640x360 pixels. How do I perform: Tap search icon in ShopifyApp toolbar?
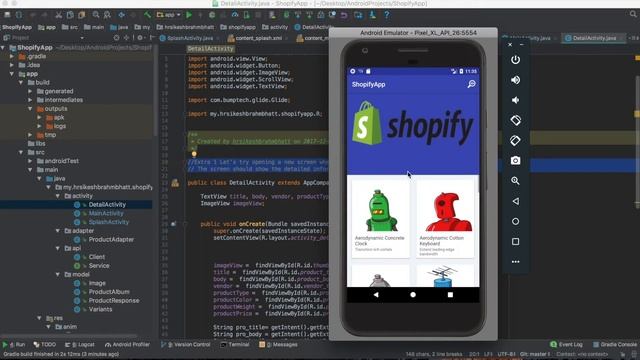(x=471, y=84)
